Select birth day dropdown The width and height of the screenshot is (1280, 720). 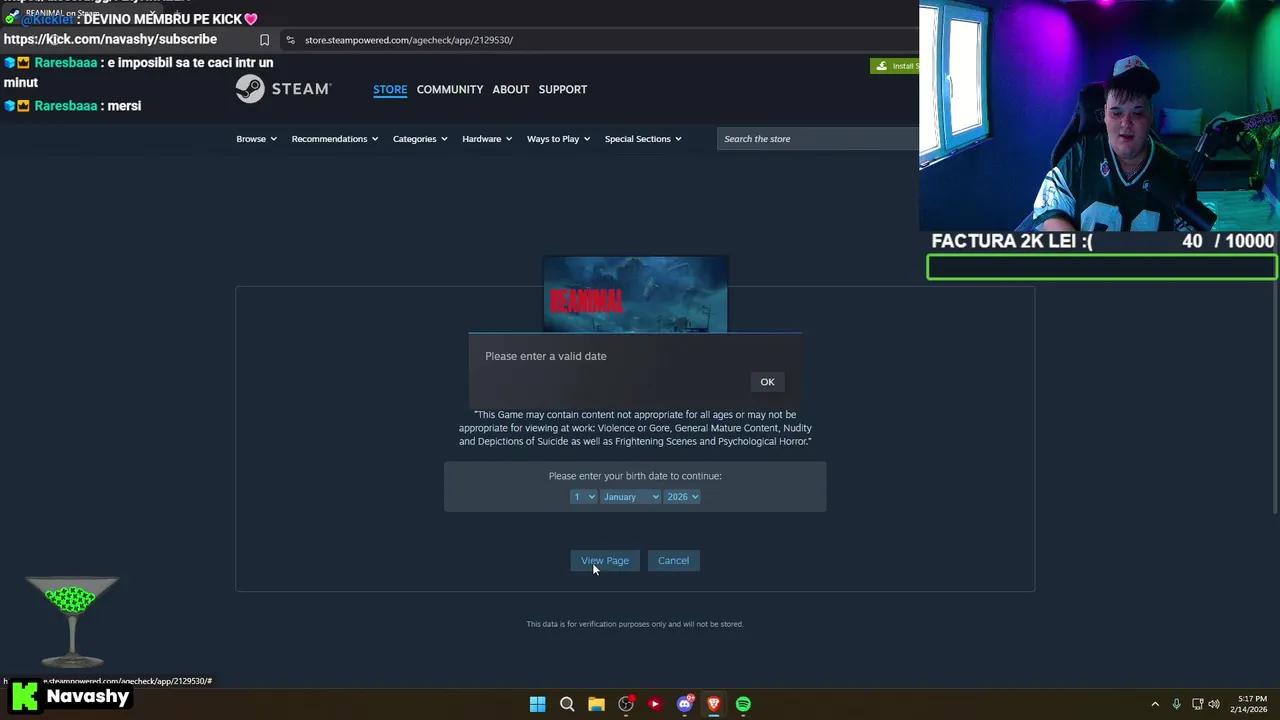pos(584,497)
